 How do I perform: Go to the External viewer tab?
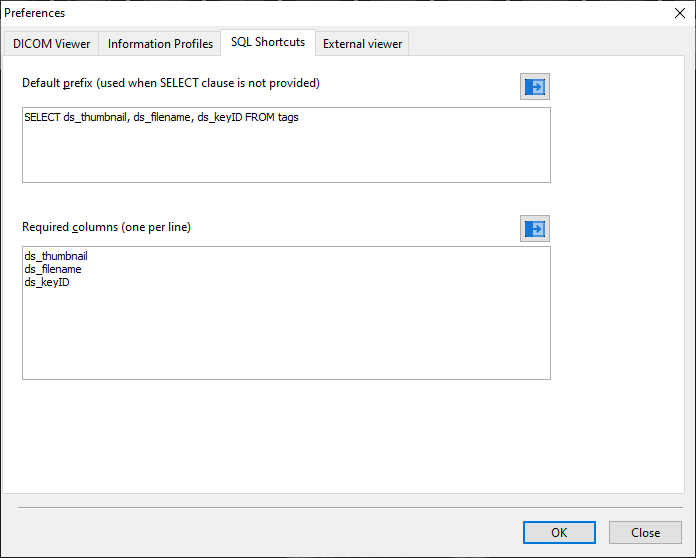[362, 44]
